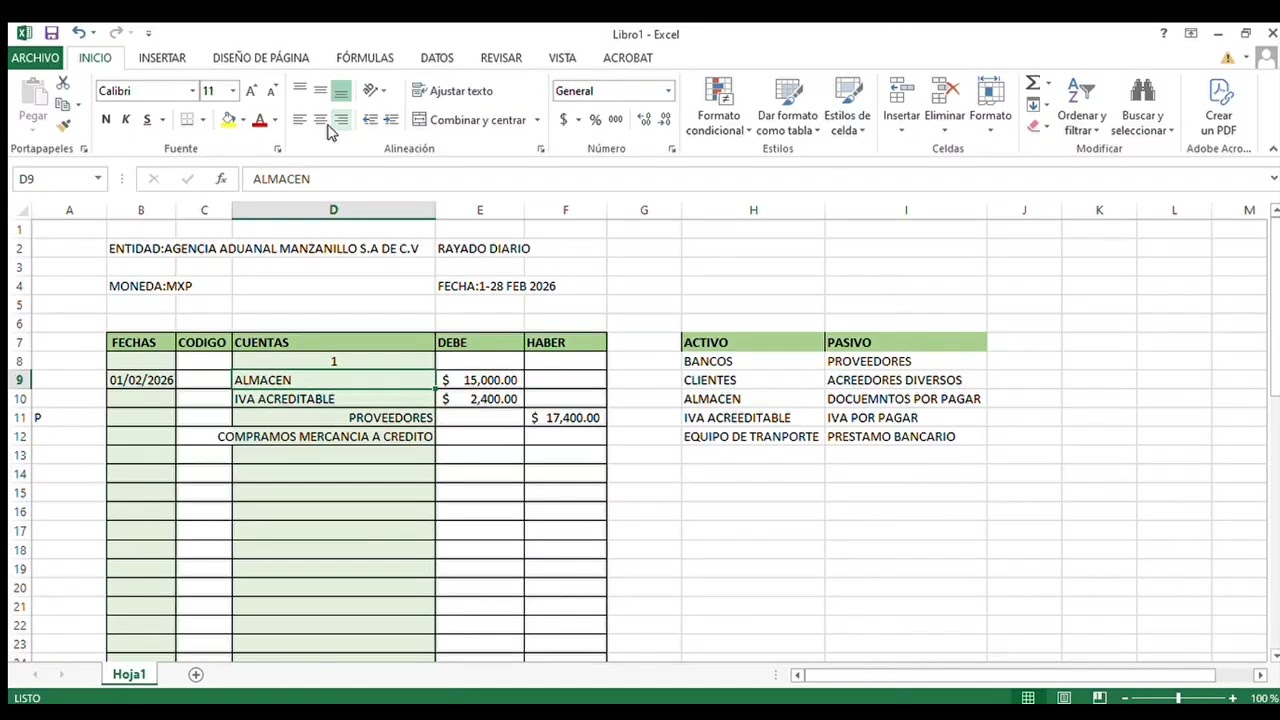Toggle Ajustar texto wrap option

452,91
